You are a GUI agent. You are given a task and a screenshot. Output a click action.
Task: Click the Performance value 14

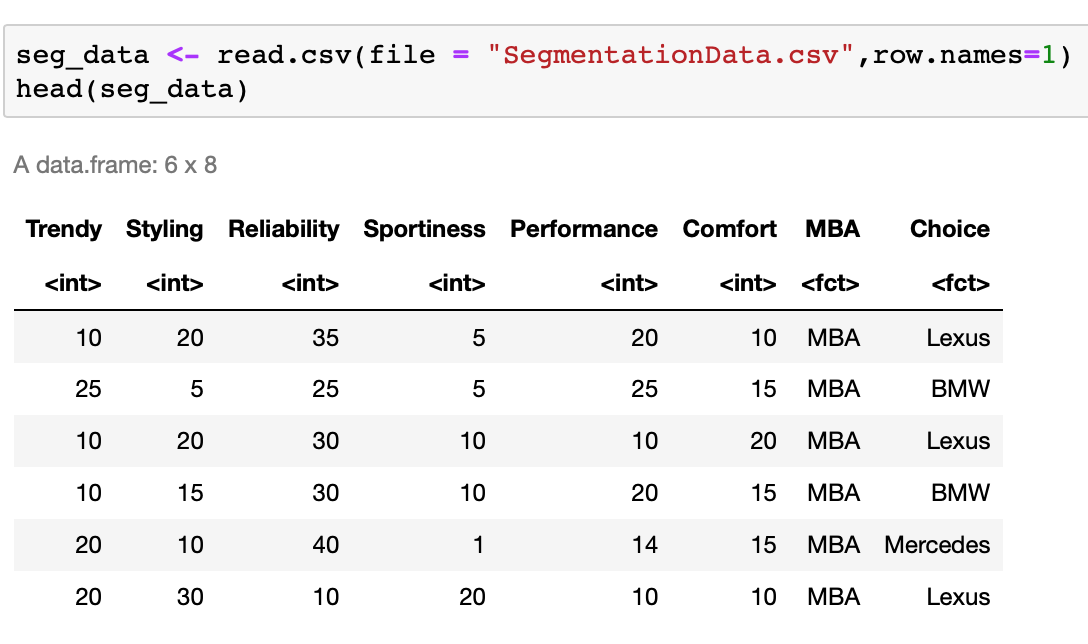pos(644,545)
